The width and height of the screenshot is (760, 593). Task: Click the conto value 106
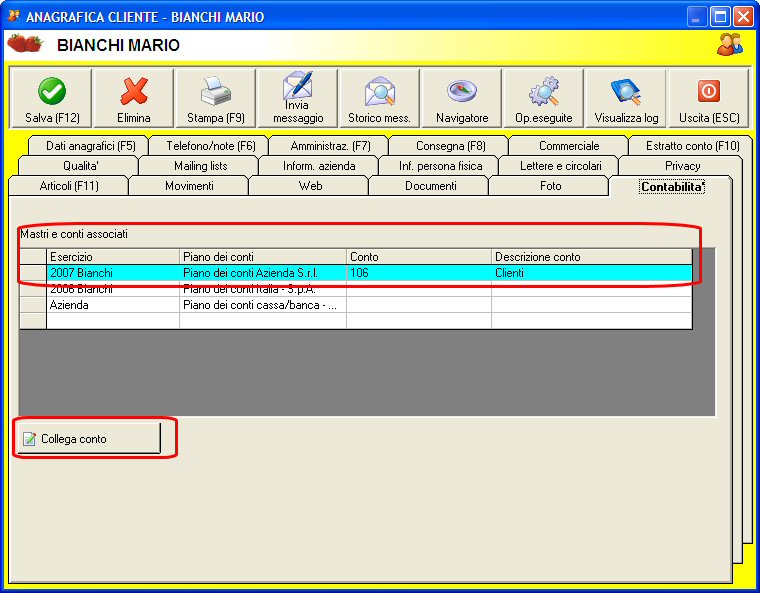pos(419,272)
